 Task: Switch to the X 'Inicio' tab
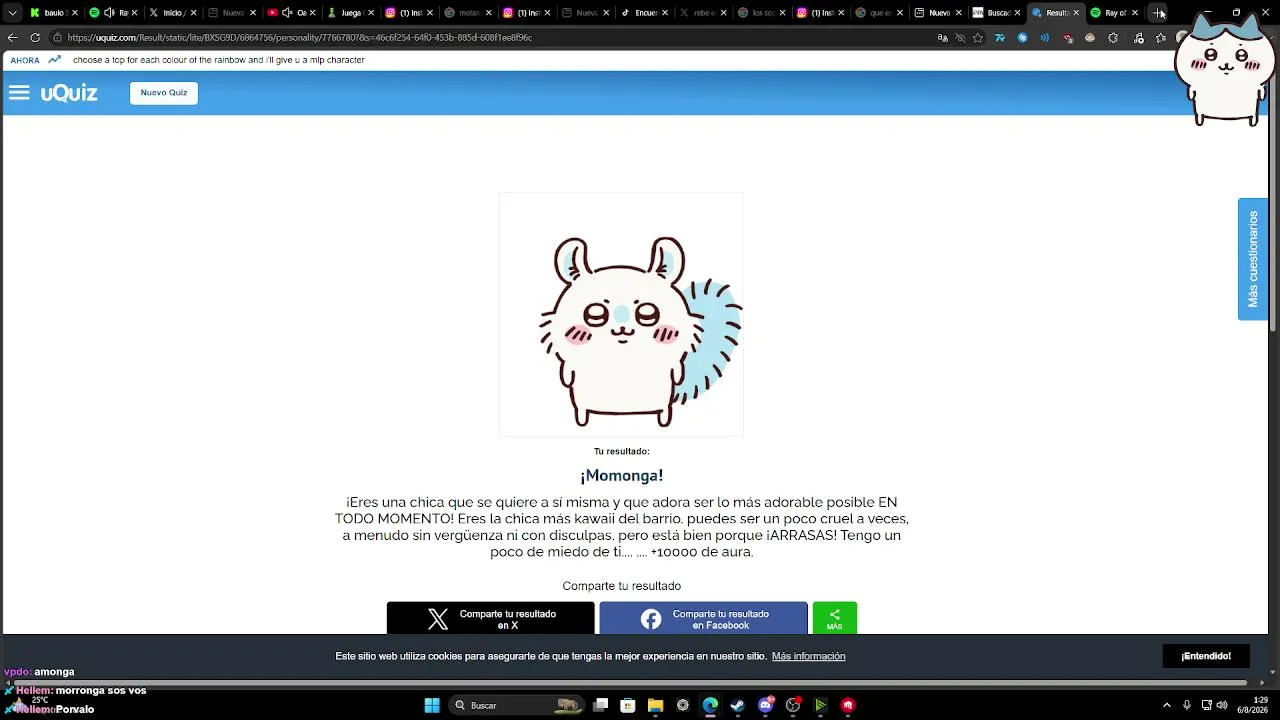(170, 13)
